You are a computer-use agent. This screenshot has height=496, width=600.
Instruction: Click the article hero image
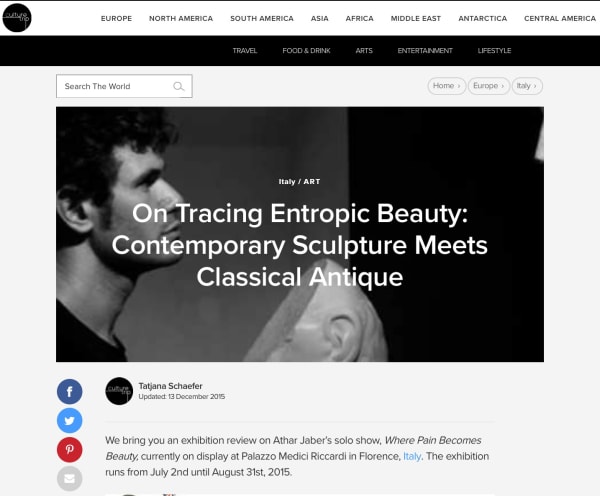(x=300, y=234)
